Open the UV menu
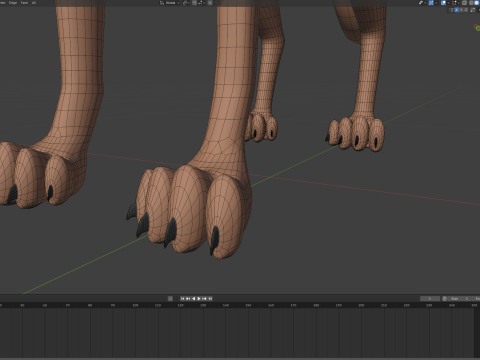Viewport: 480px width, 360px height. 34,3
